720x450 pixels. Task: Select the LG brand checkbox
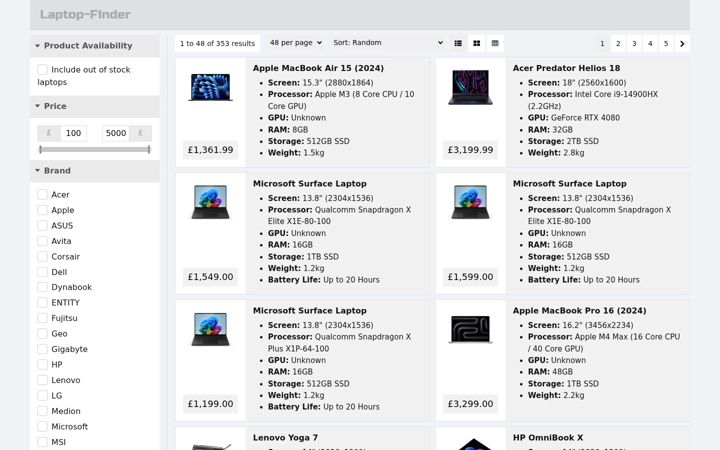tap(42, 395)
